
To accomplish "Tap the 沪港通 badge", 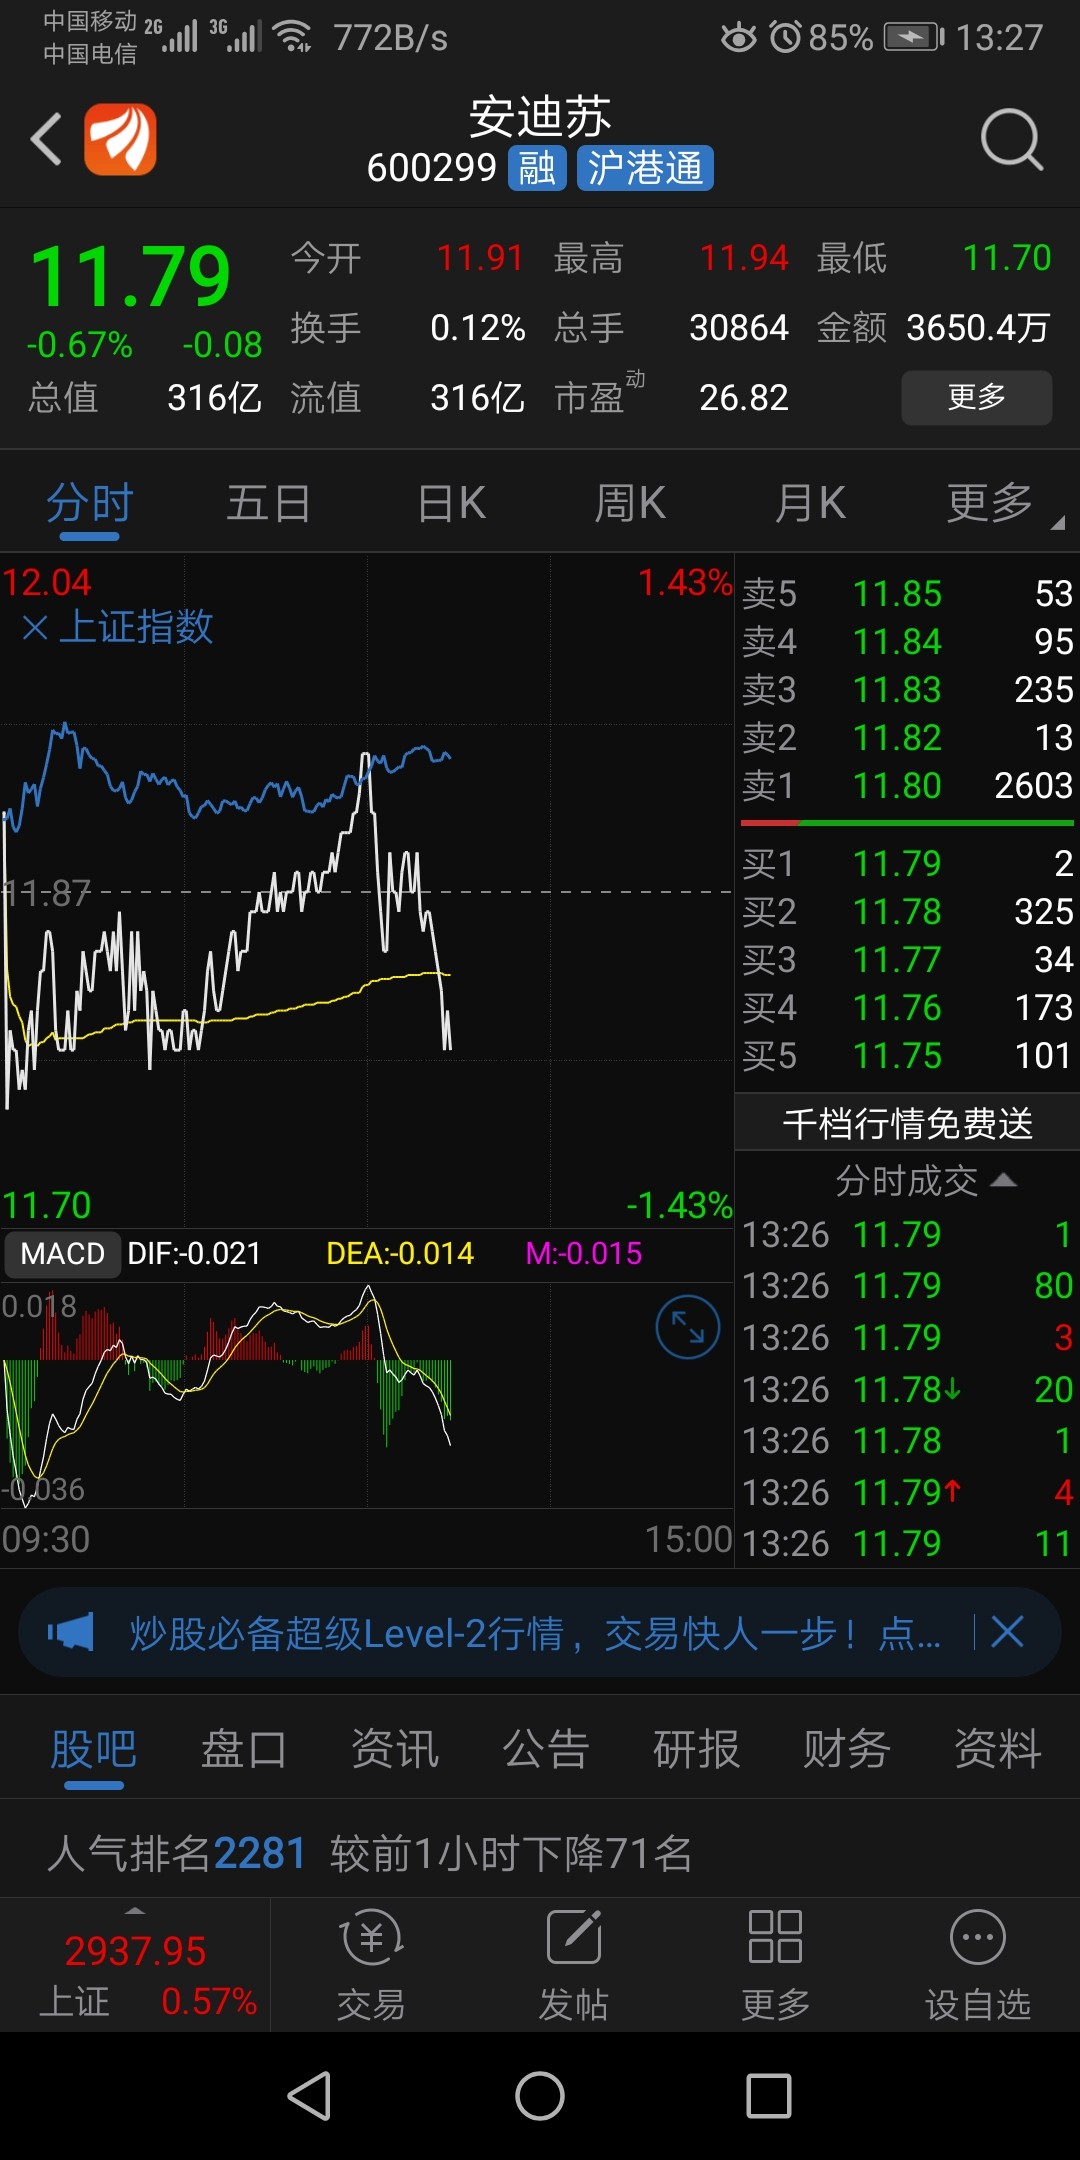I will tap(645, 168).
